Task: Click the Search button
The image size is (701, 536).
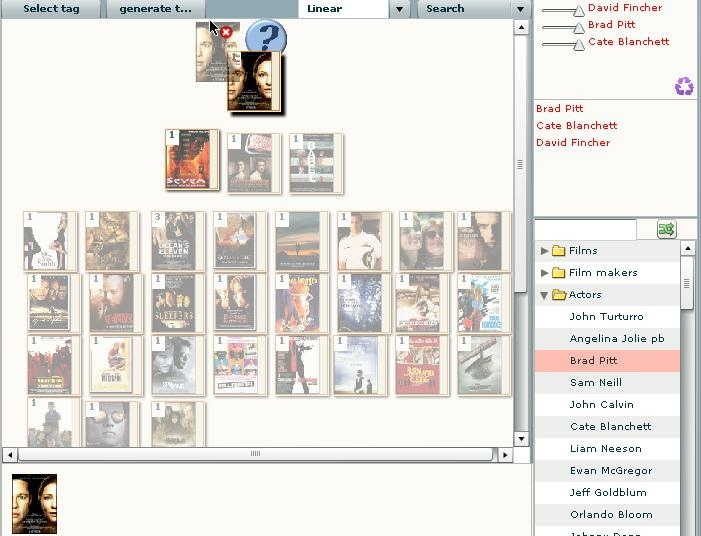Action: tap(464, 9)
